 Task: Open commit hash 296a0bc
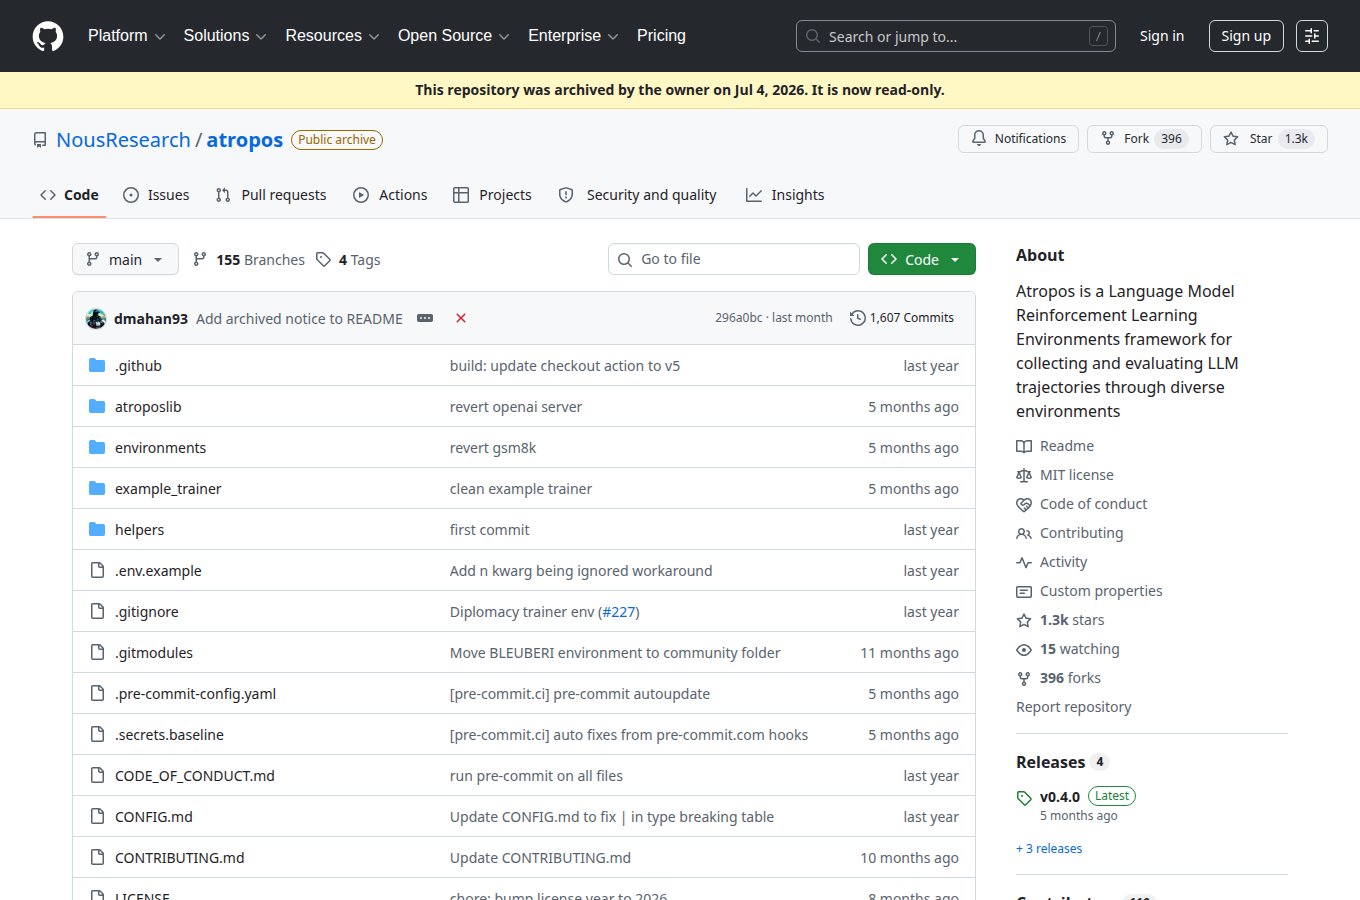[738, 318]
